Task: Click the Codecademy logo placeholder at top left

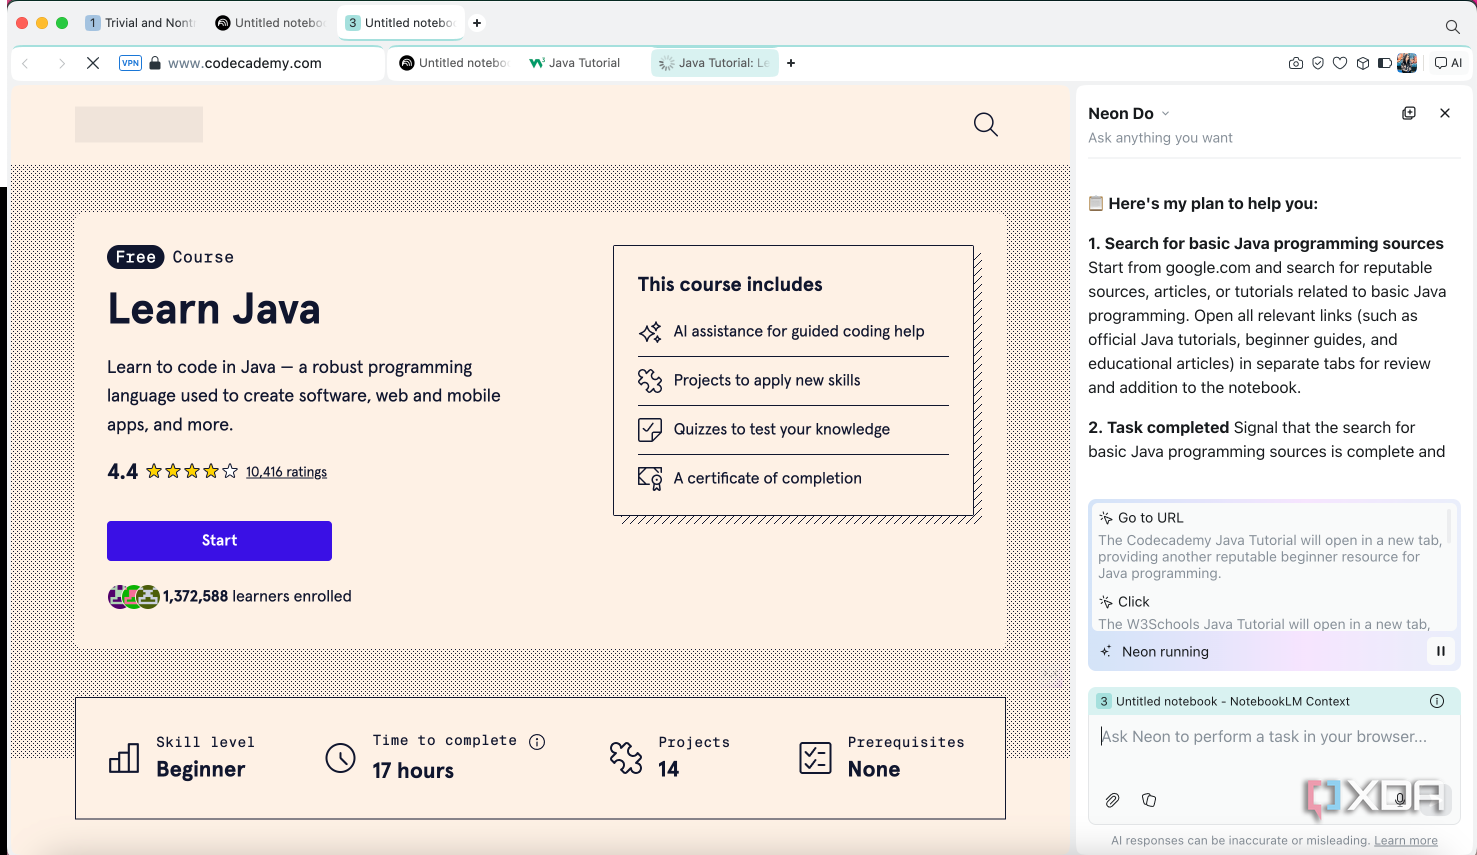Action: 139,124
